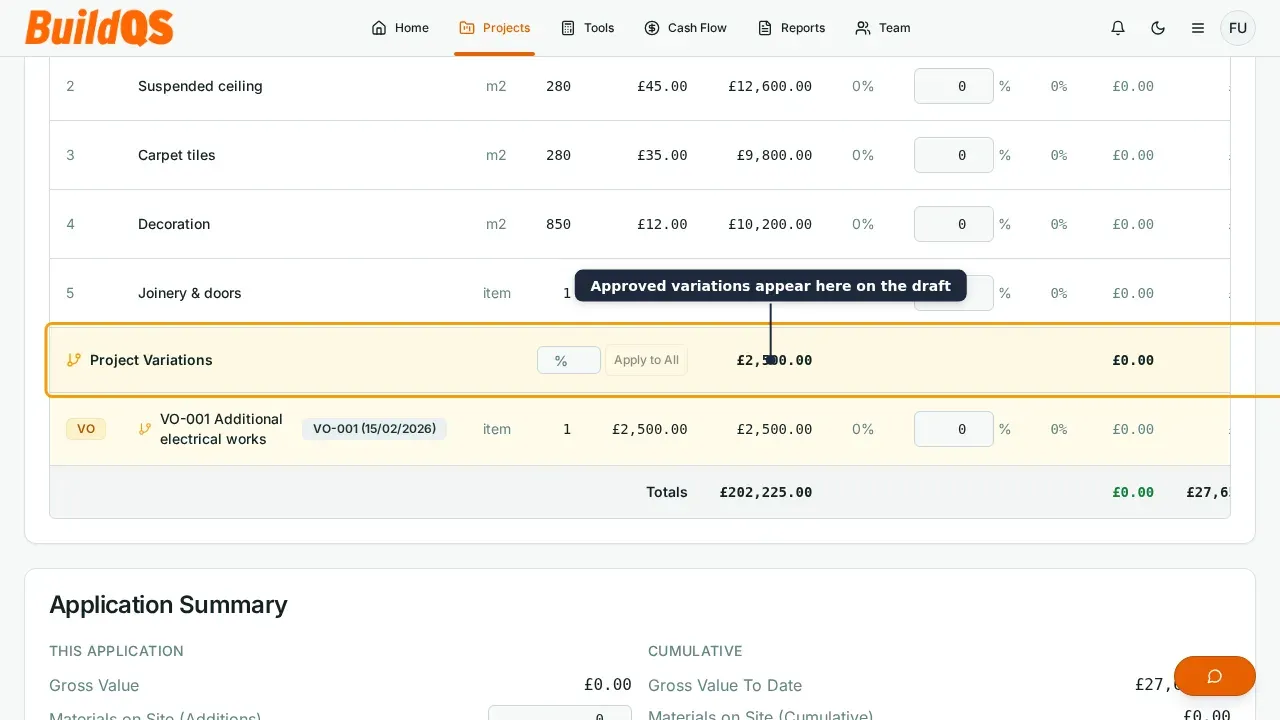The image size is (1280, 720).
Task: Open the Team tab
Action: (883, 28)
